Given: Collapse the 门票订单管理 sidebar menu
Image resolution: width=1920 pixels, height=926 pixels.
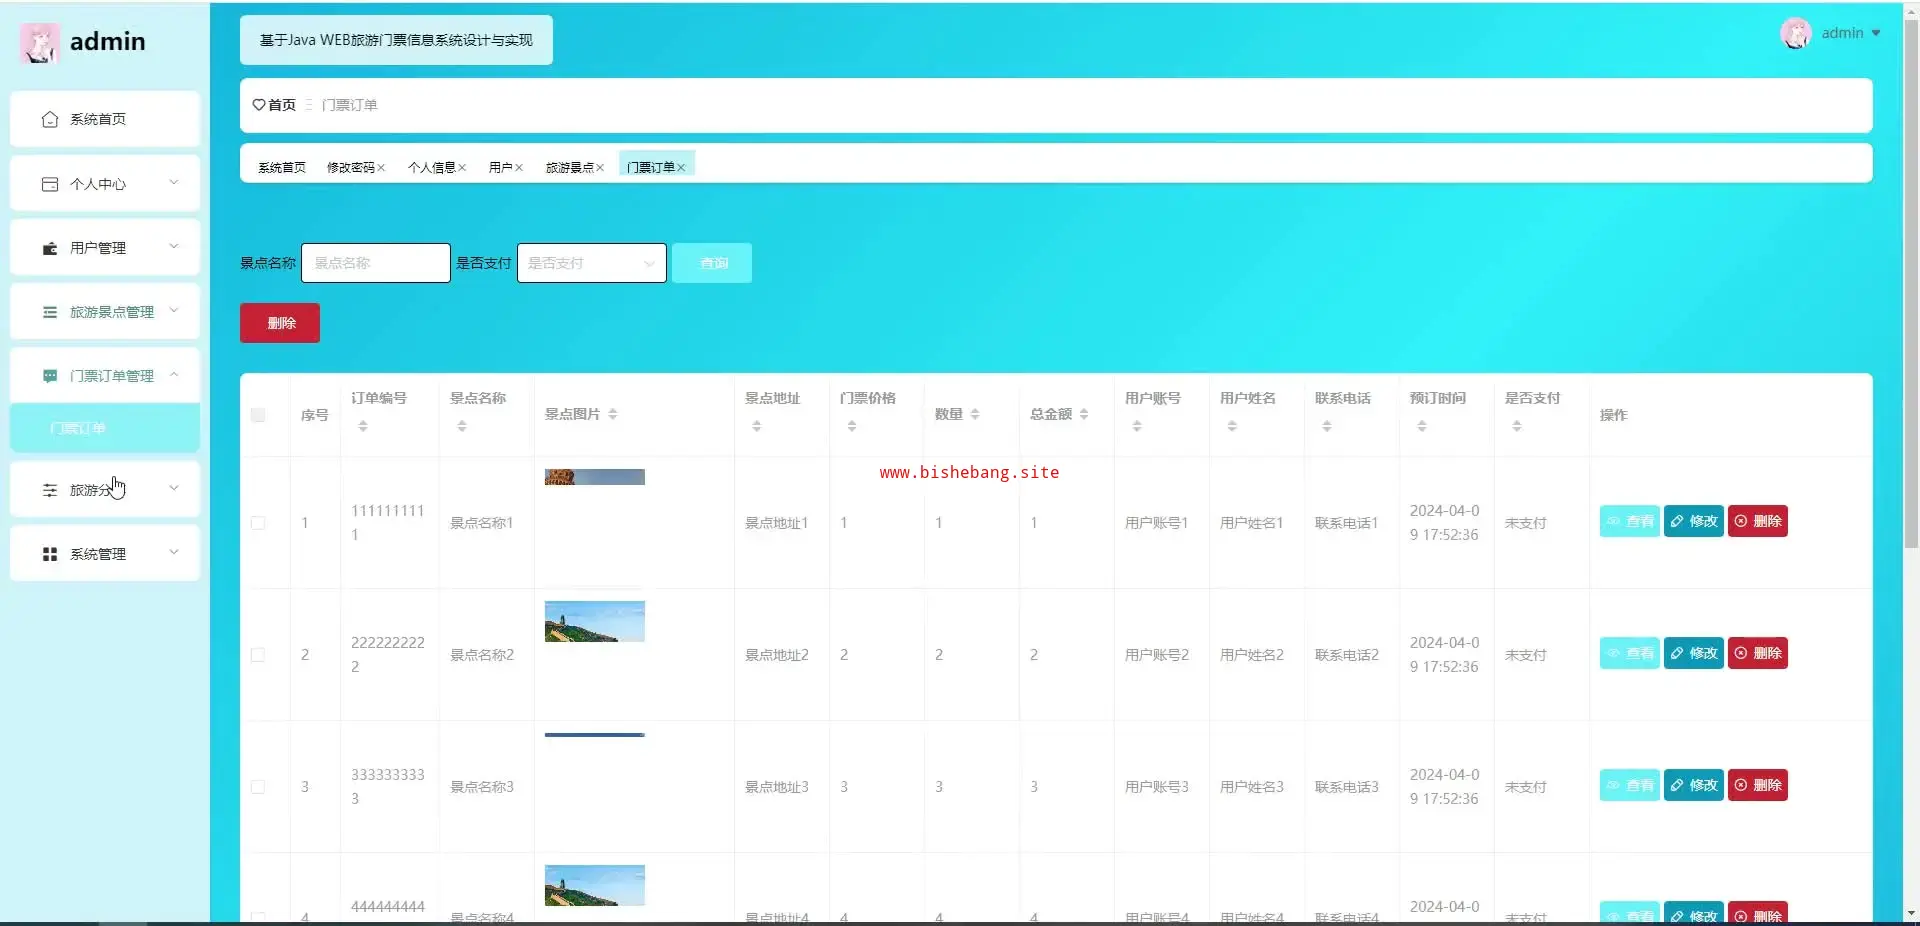Looking at the screenshot, I should click(x=174, y=375).
